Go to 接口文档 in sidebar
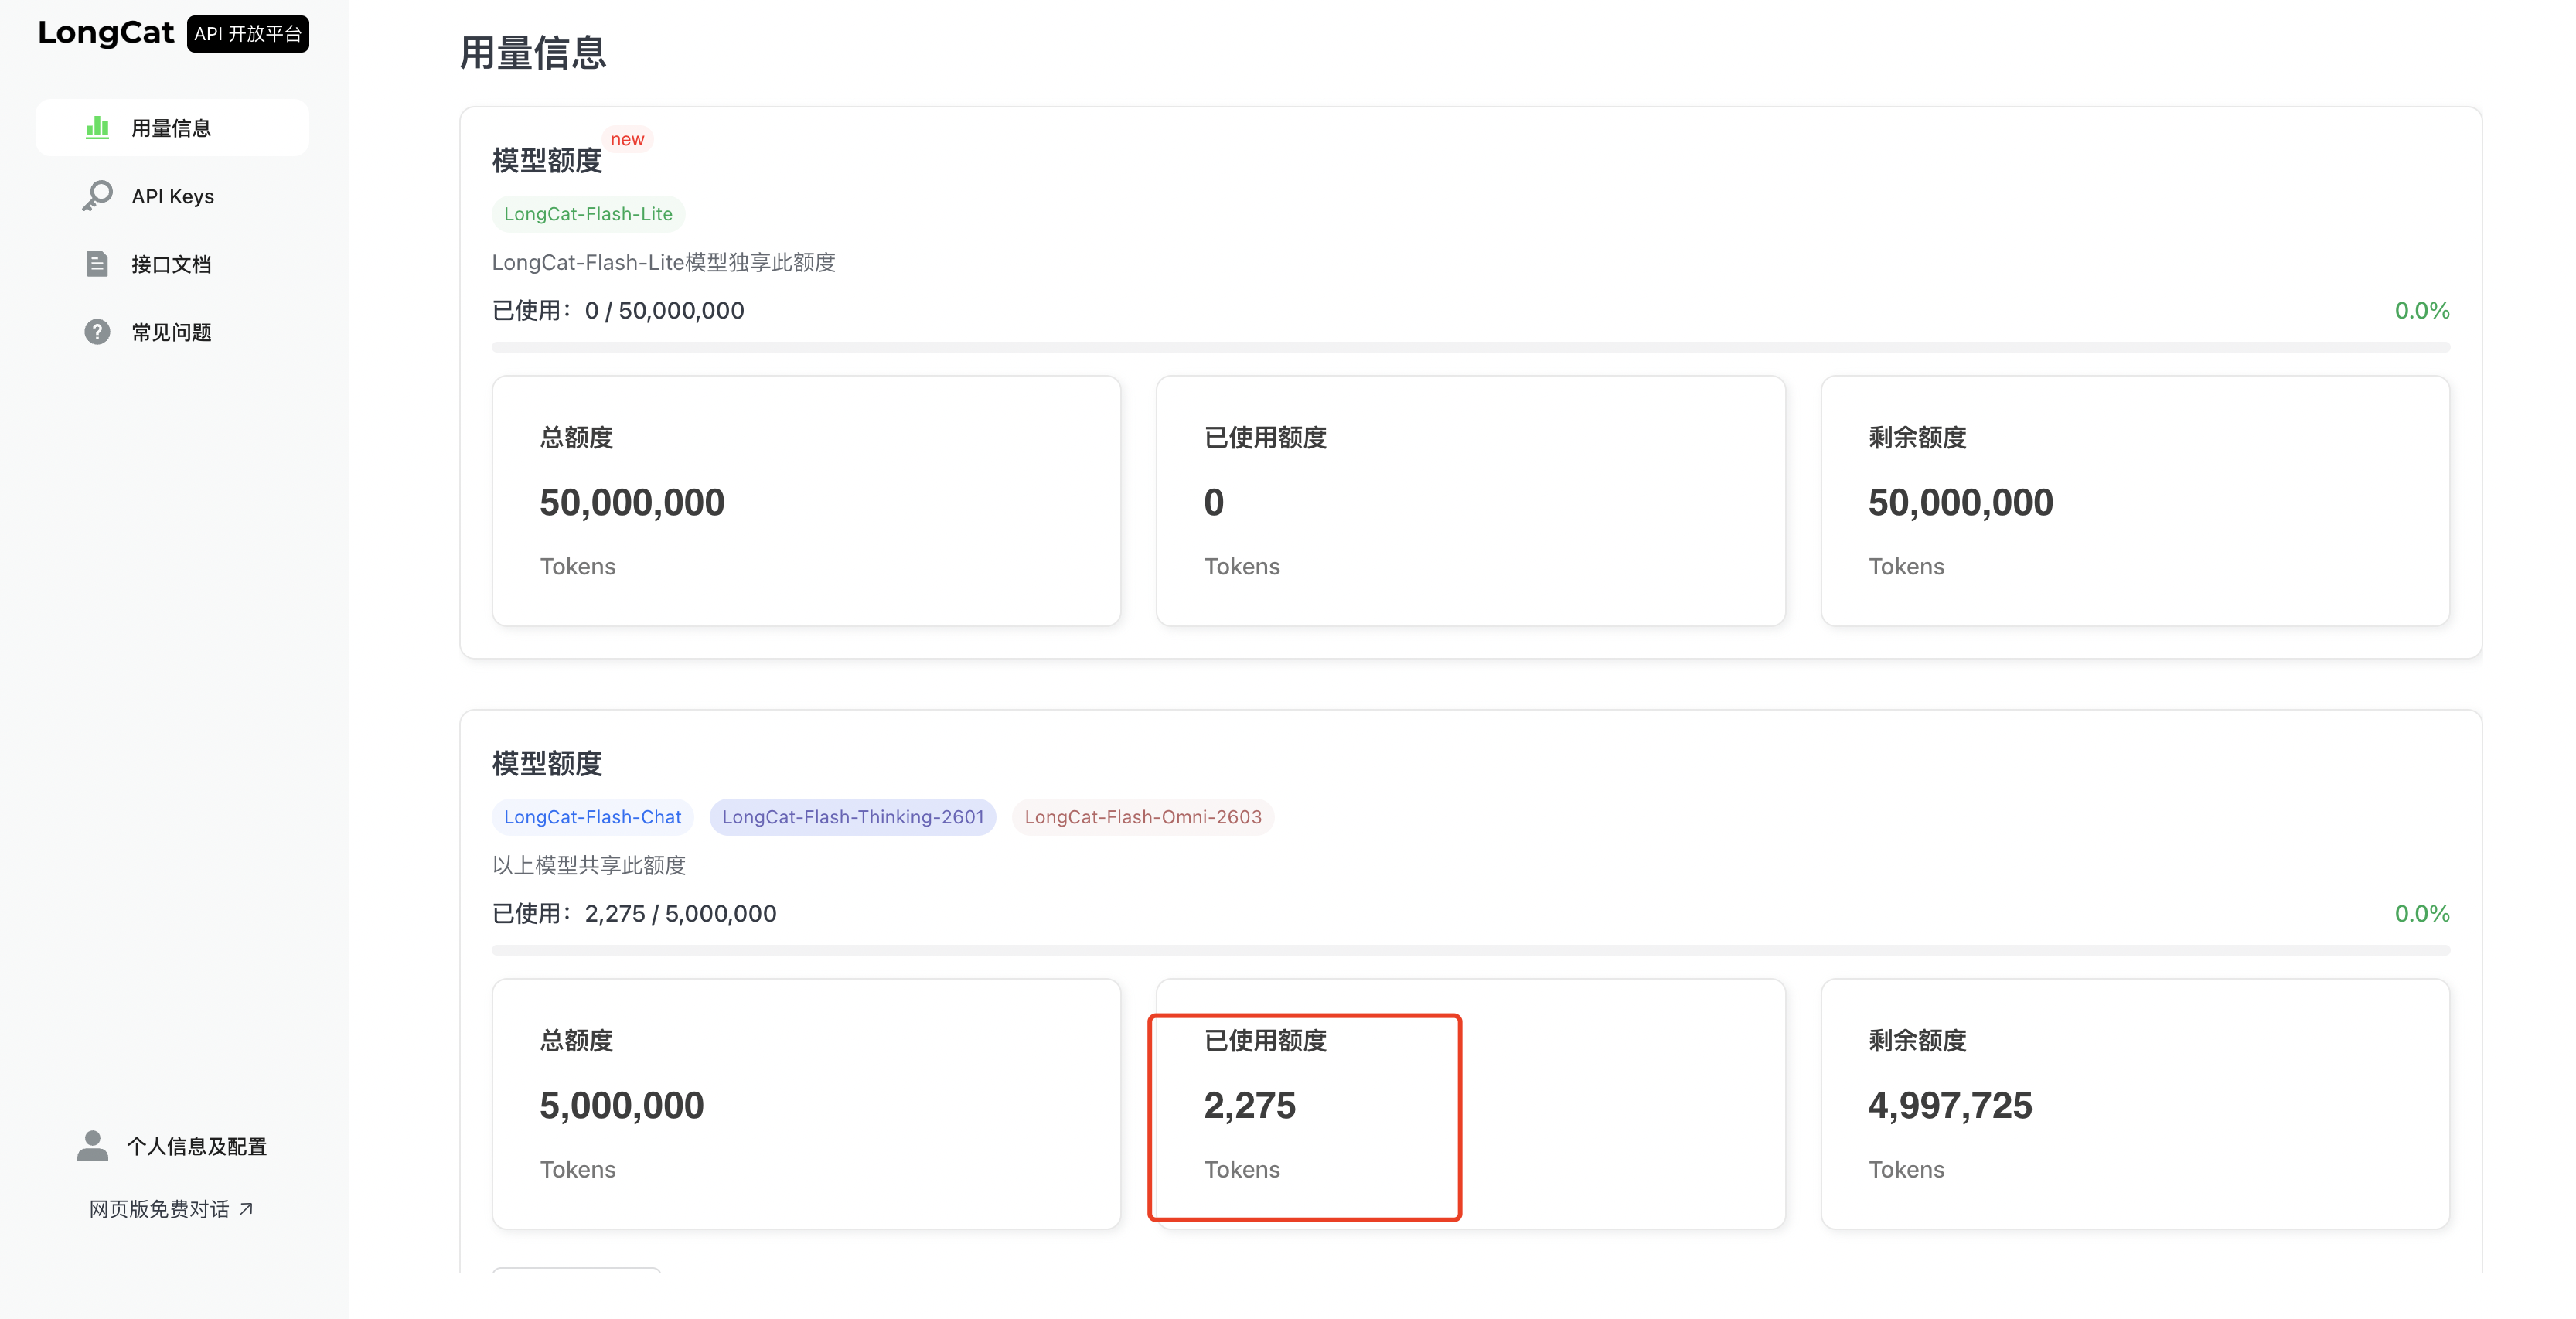This screenshot has height=1319, width=2576. pos(172,264)
